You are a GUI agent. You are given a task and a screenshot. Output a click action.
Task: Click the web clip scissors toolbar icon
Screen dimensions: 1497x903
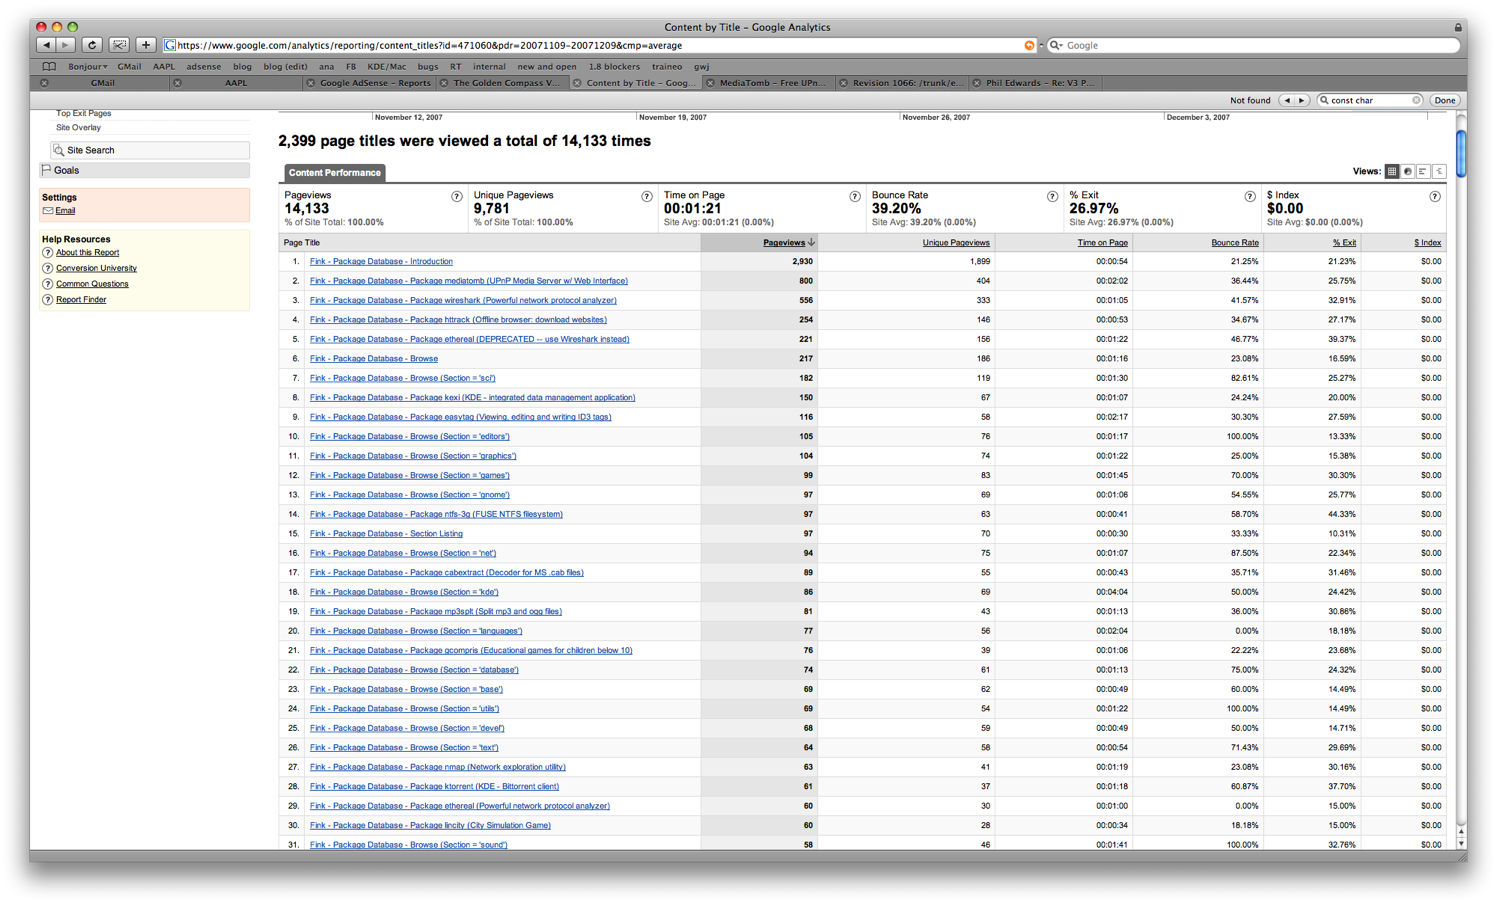tap(119, 45)
